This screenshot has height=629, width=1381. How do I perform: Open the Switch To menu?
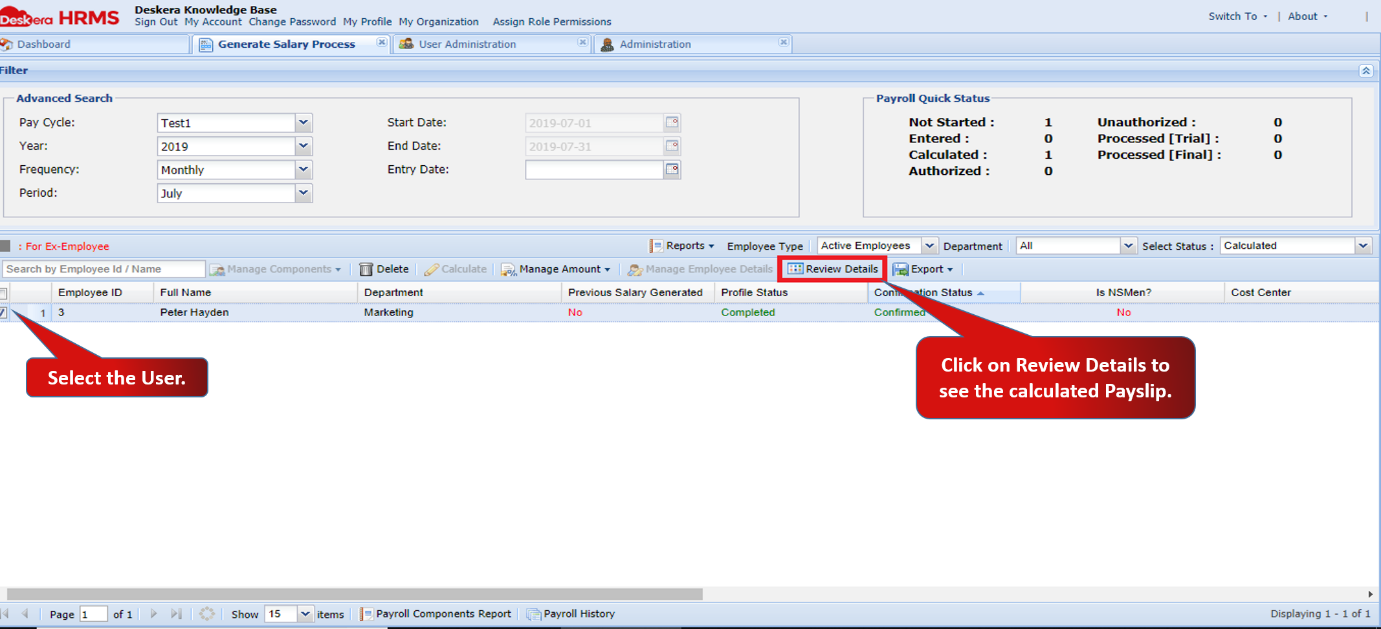point(1238,16)
